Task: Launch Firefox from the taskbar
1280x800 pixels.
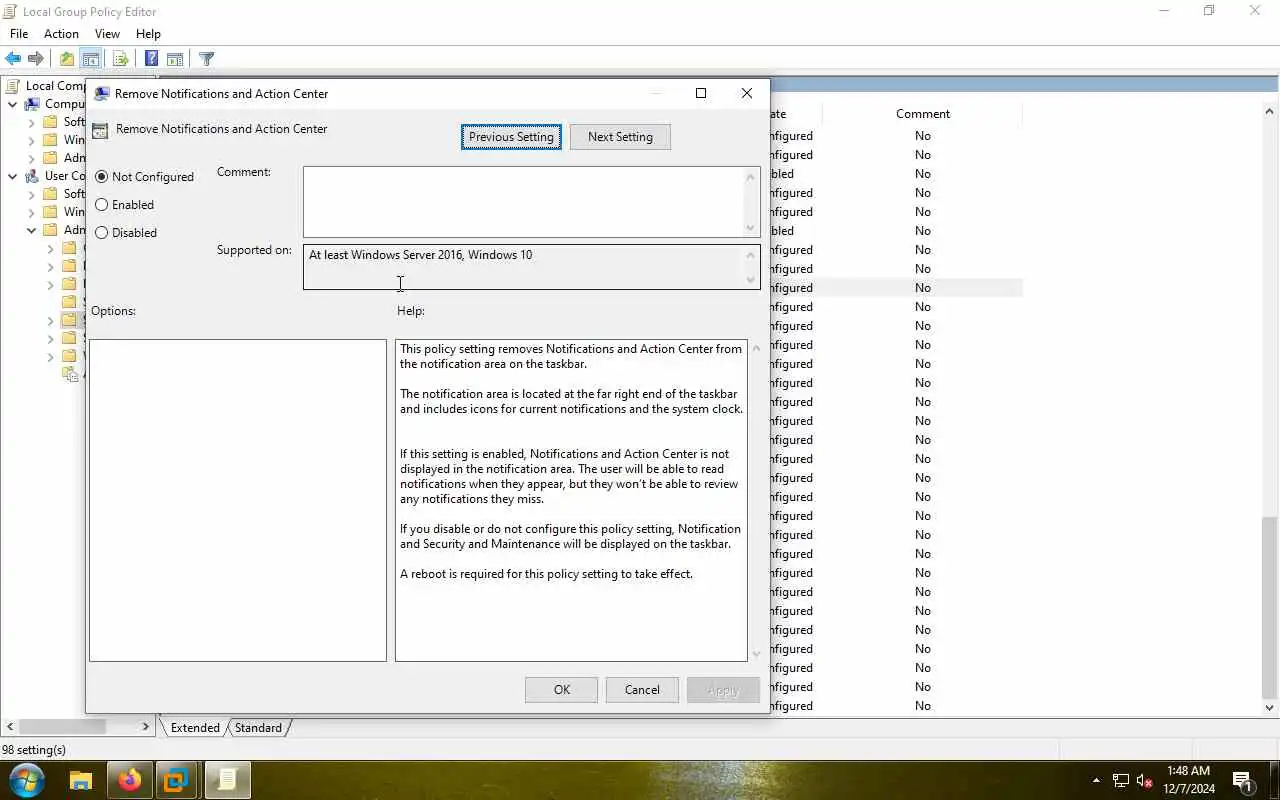Action: click(130, 780)
